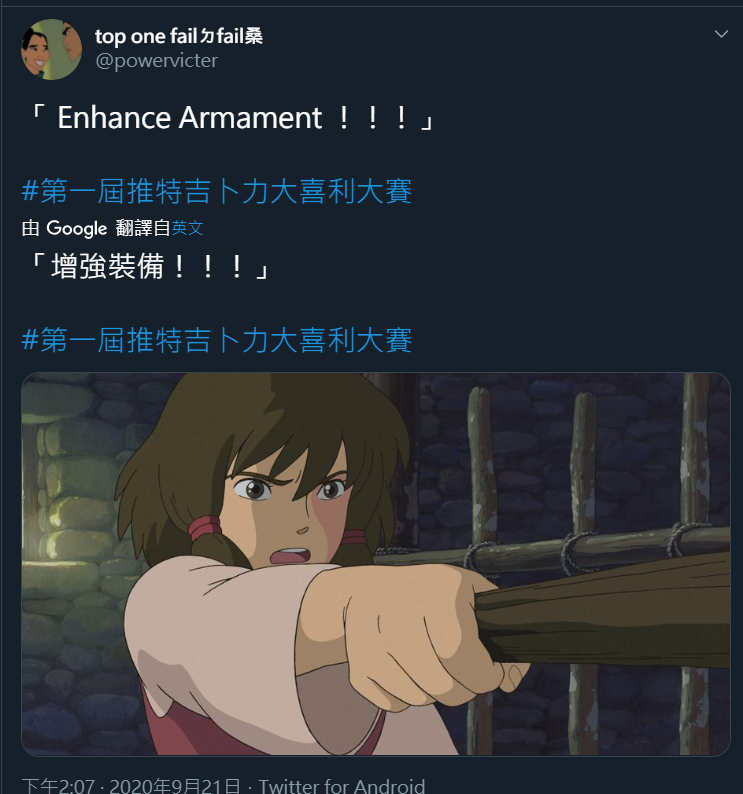Select the translated 增強裝備 text
Image resolution: width=743 pixels, height=794 pixels.
[149, 266]
